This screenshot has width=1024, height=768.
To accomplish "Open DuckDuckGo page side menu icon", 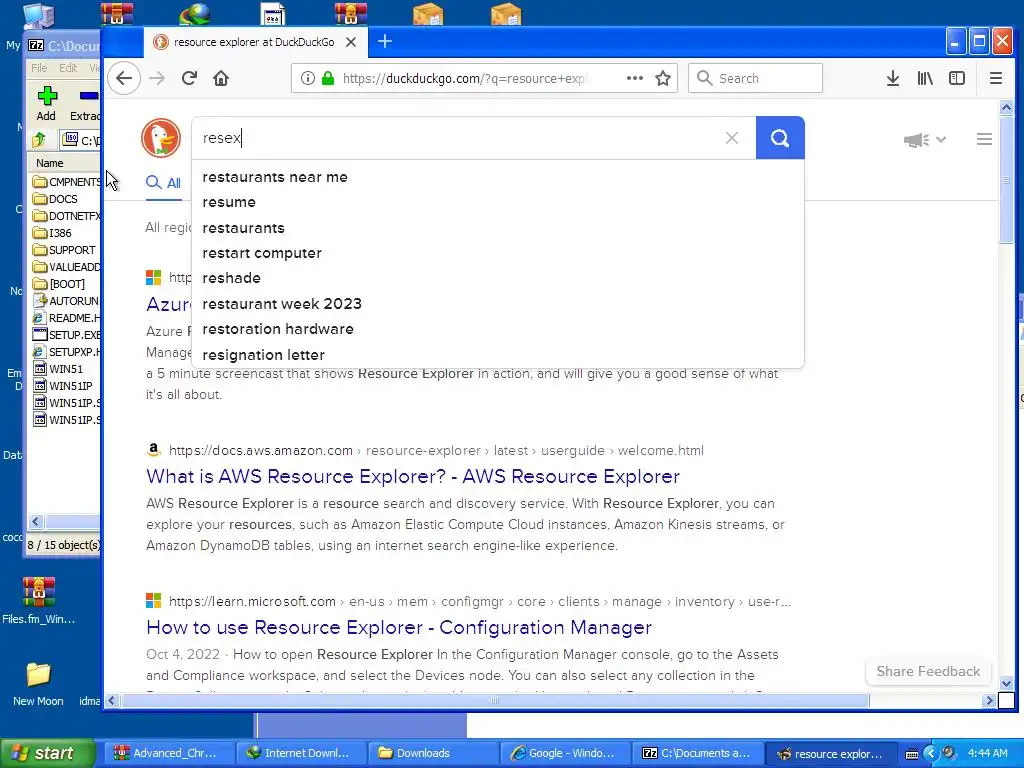I will click(x=984, y=139).
